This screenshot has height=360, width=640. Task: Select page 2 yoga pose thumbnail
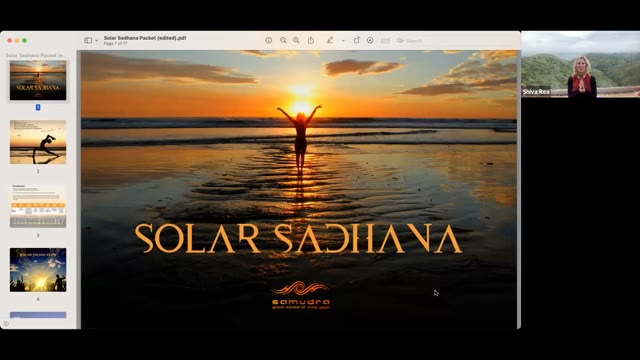(x=38, y=142)
